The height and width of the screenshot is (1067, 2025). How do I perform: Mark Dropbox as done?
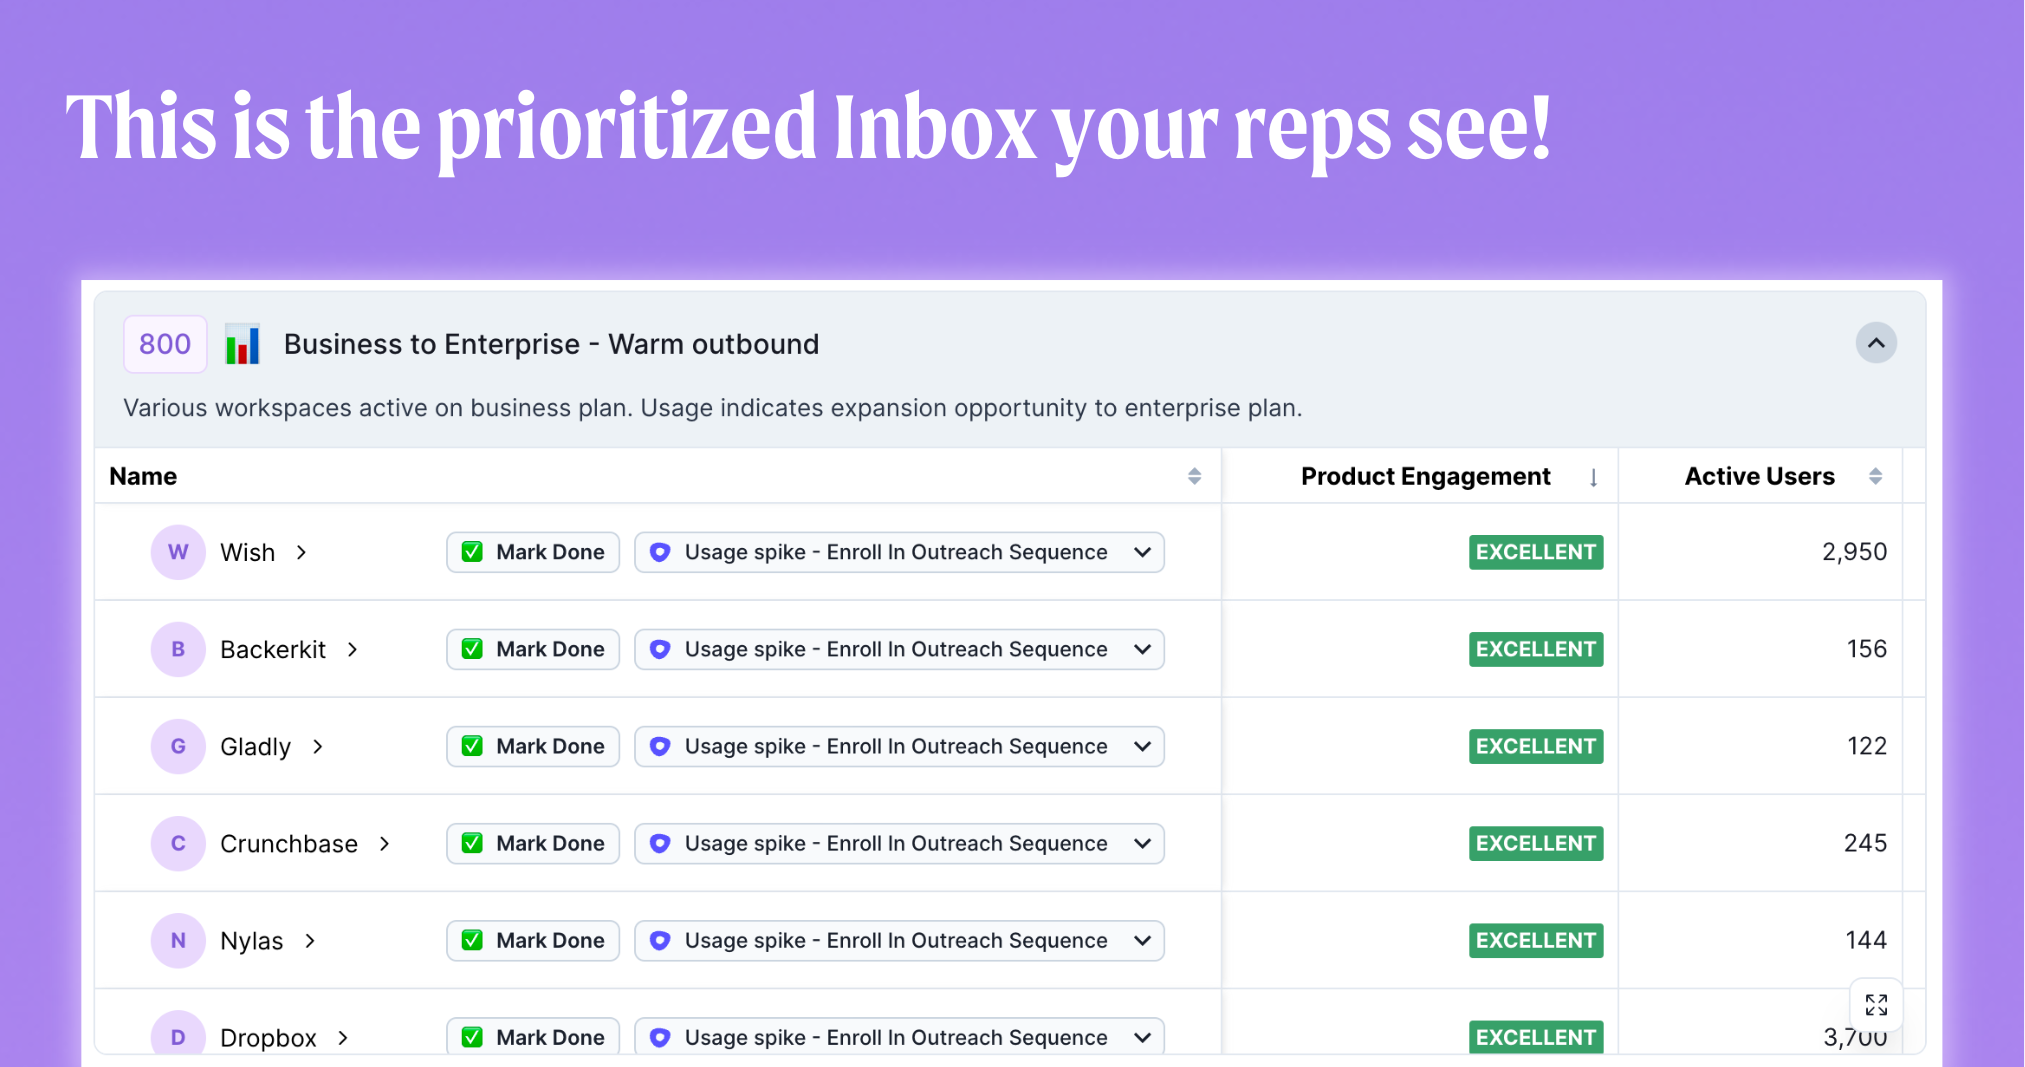533,1036
